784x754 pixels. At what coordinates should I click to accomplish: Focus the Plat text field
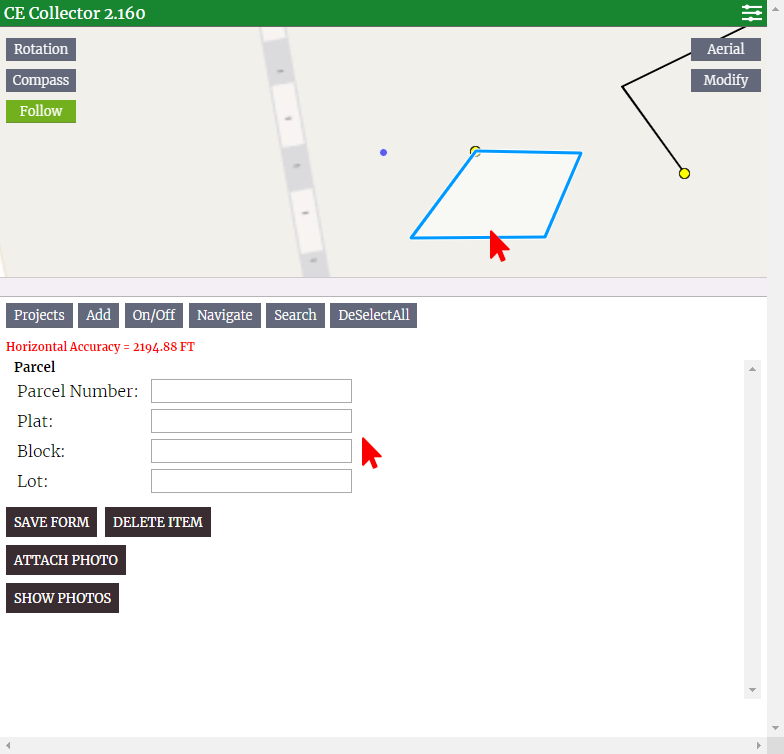251,421
